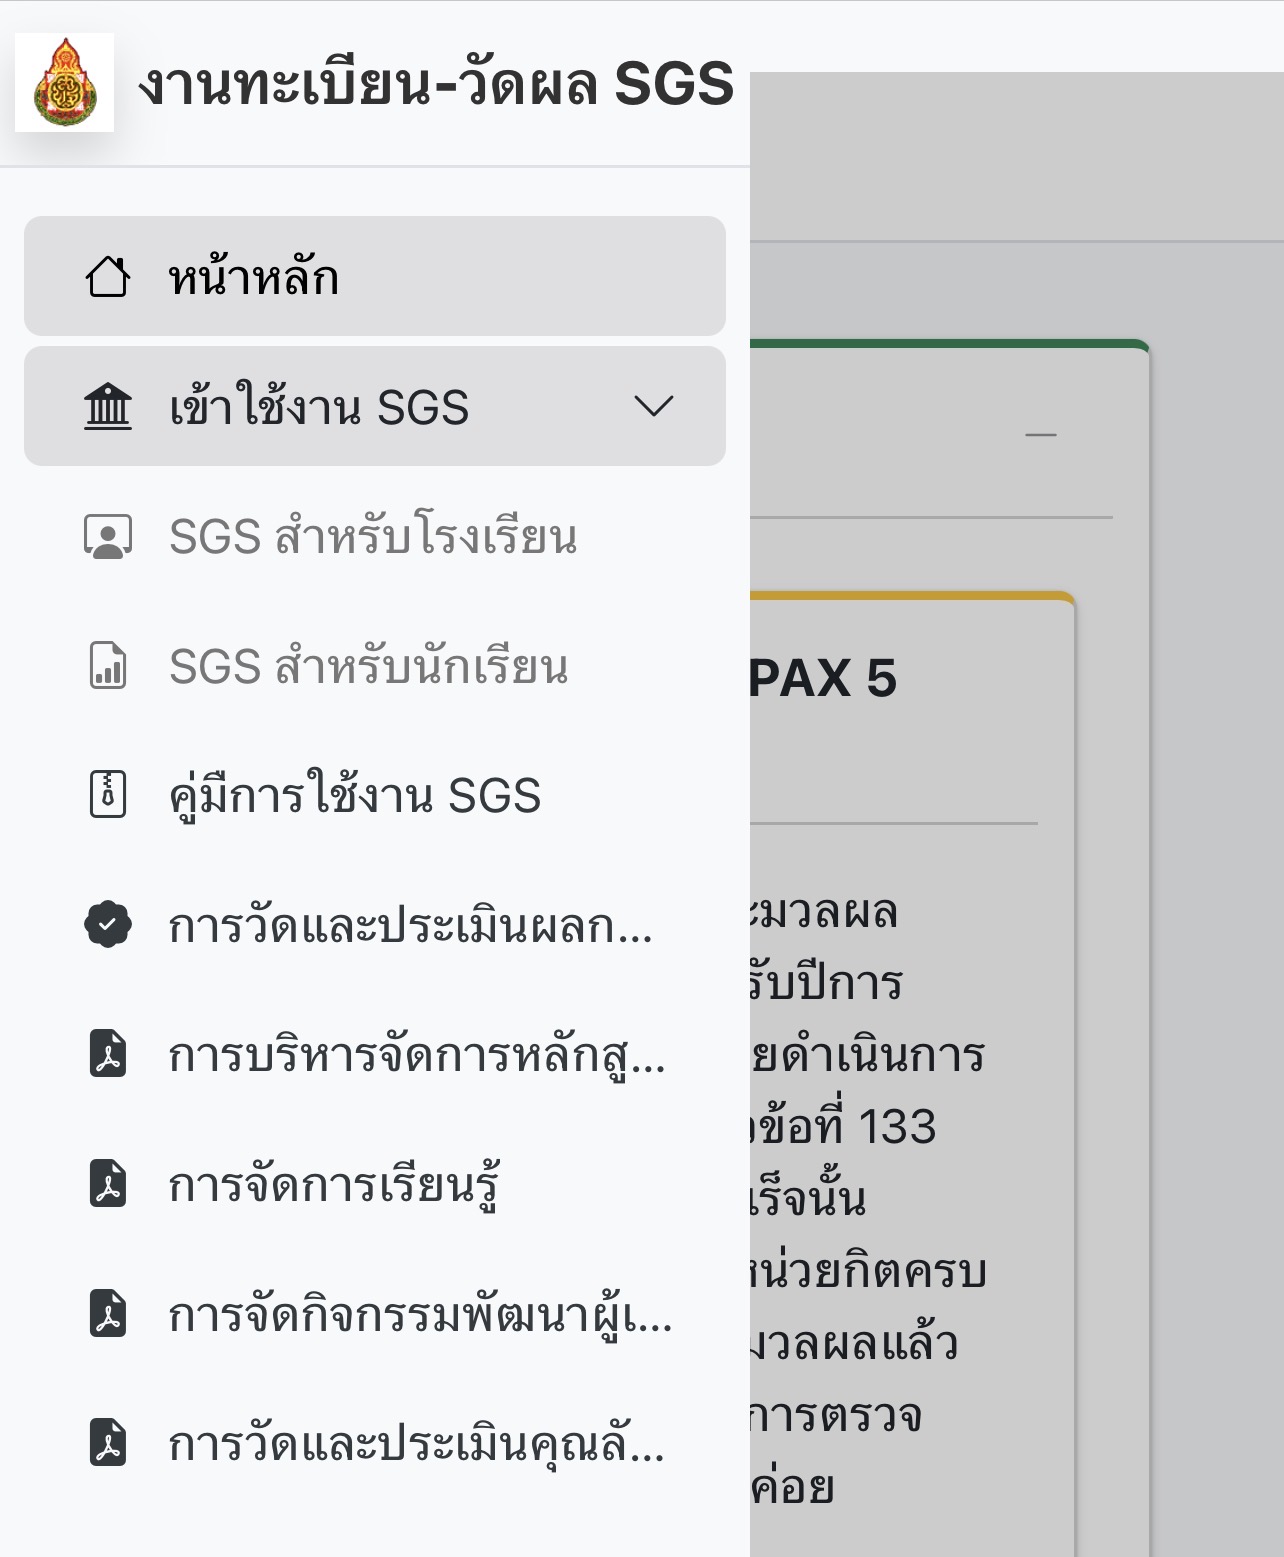This screenshot has width=1284, height=1557.
Task: Open the zip icon for คู่มือการใช้งาน SGS
Action: click(109, 795)
